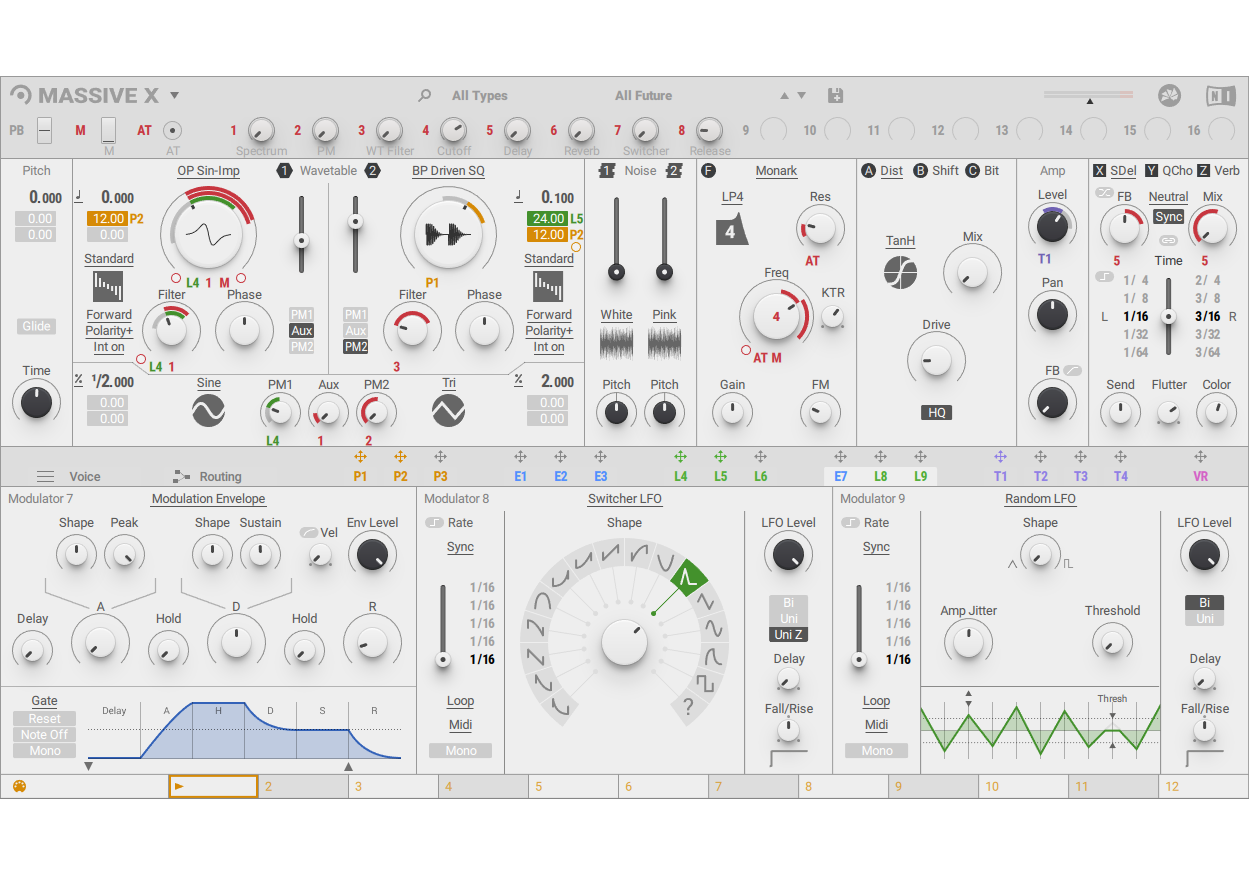Open the MASSIVE X main menu arrow
Image resolution: width=1249 pixels, height=875 pixels.
click(174, 96)
